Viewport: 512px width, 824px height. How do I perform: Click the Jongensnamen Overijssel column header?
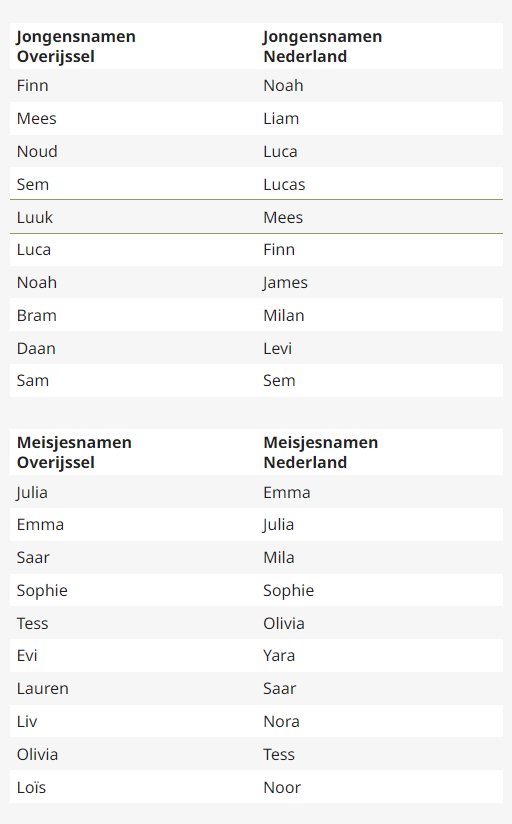[x=76, y=46]
